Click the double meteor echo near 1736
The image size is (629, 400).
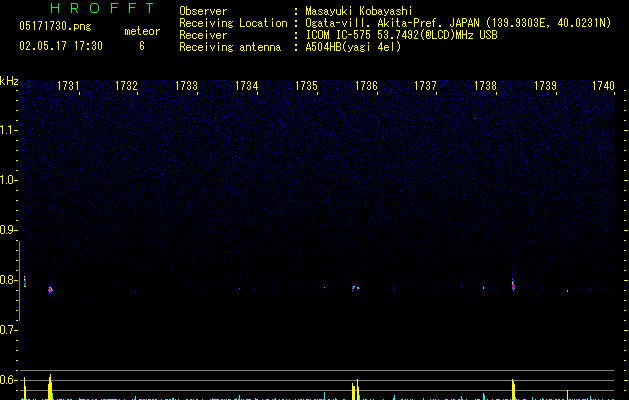(356, 288)
